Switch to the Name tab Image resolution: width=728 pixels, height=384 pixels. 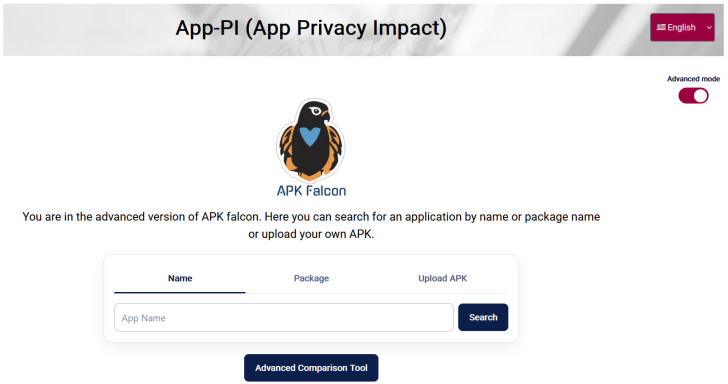pyautogui.click(x=180, y=279)
